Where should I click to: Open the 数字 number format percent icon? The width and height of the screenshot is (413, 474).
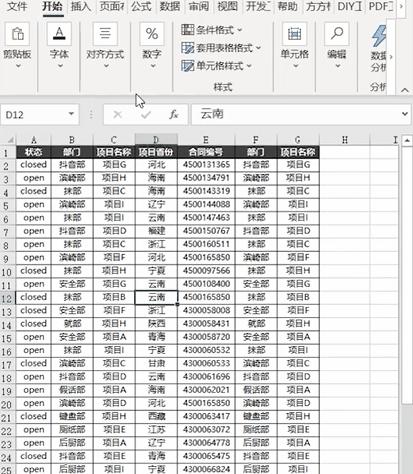[152, 34]
